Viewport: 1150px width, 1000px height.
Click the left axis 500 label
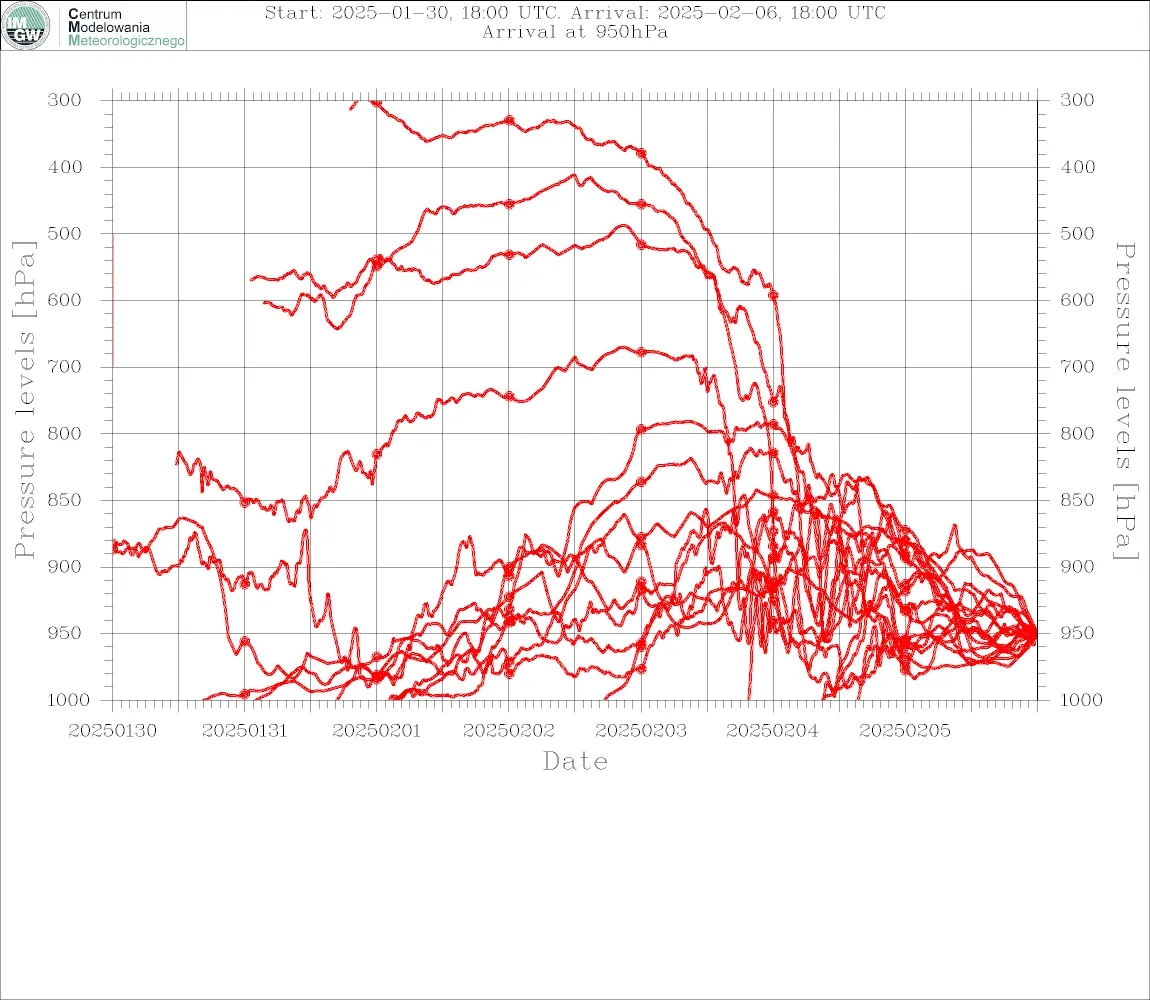pos(65,233)
